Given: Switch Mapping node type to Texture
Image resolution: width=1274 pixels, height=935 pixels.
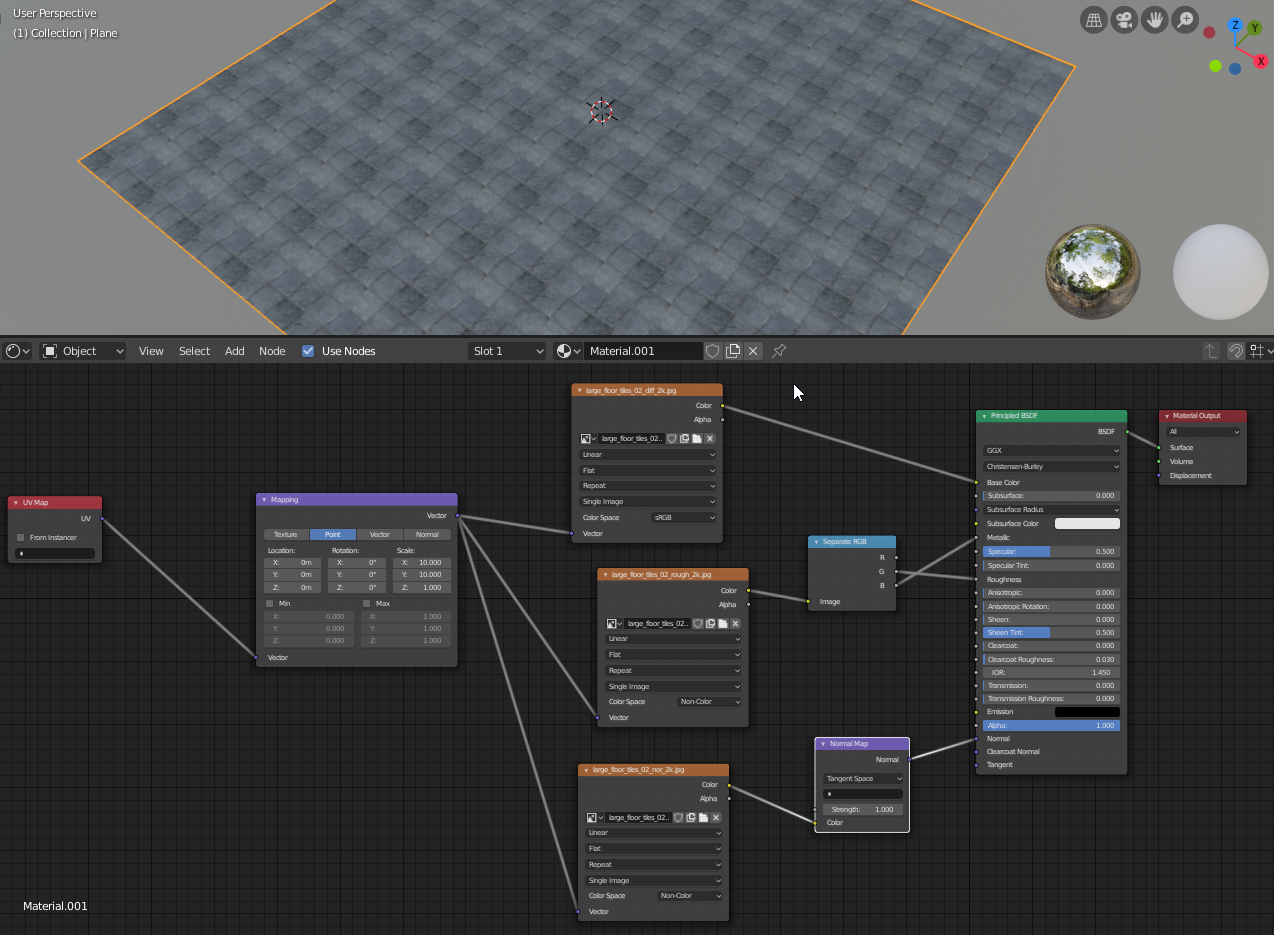Looking at the screenshot, I should (x=286, y=534).
